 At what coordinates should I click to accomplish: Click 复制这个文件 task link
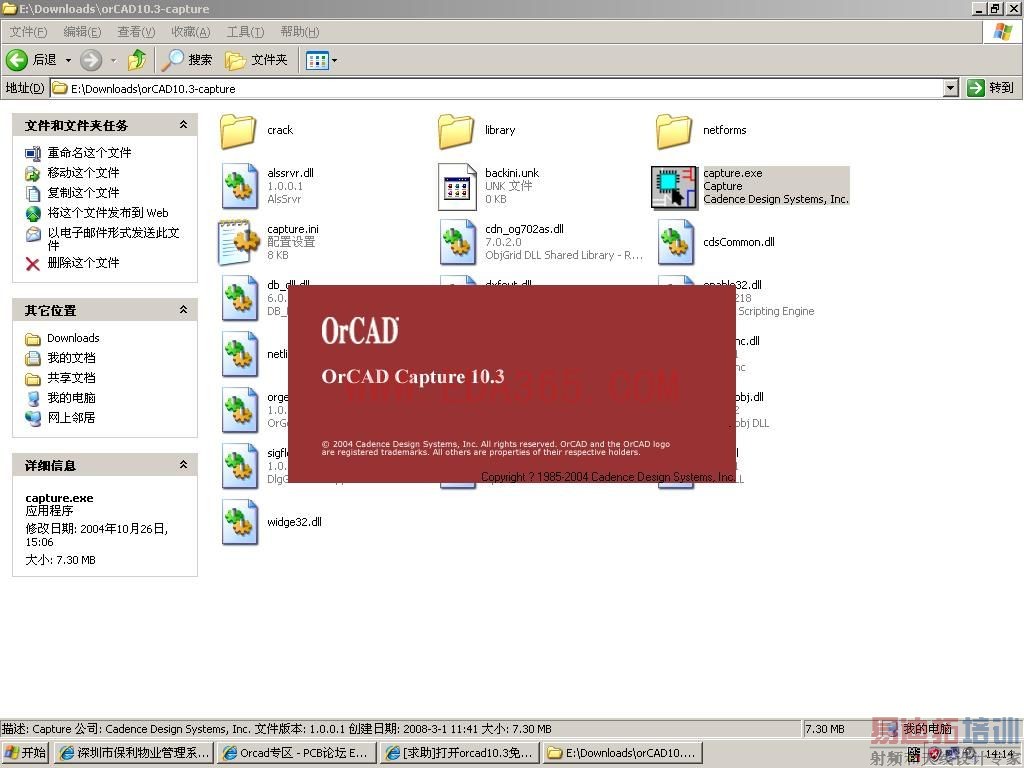click(83, 193)
